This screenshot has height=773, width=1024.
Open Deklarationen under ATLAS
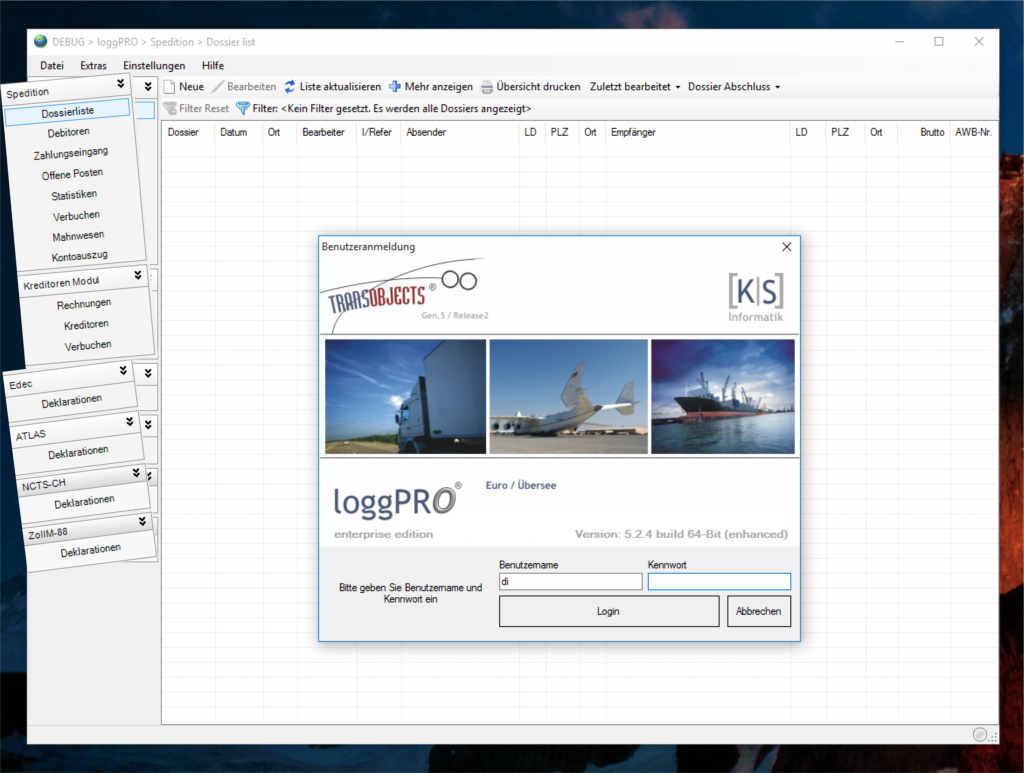(78, 452)
